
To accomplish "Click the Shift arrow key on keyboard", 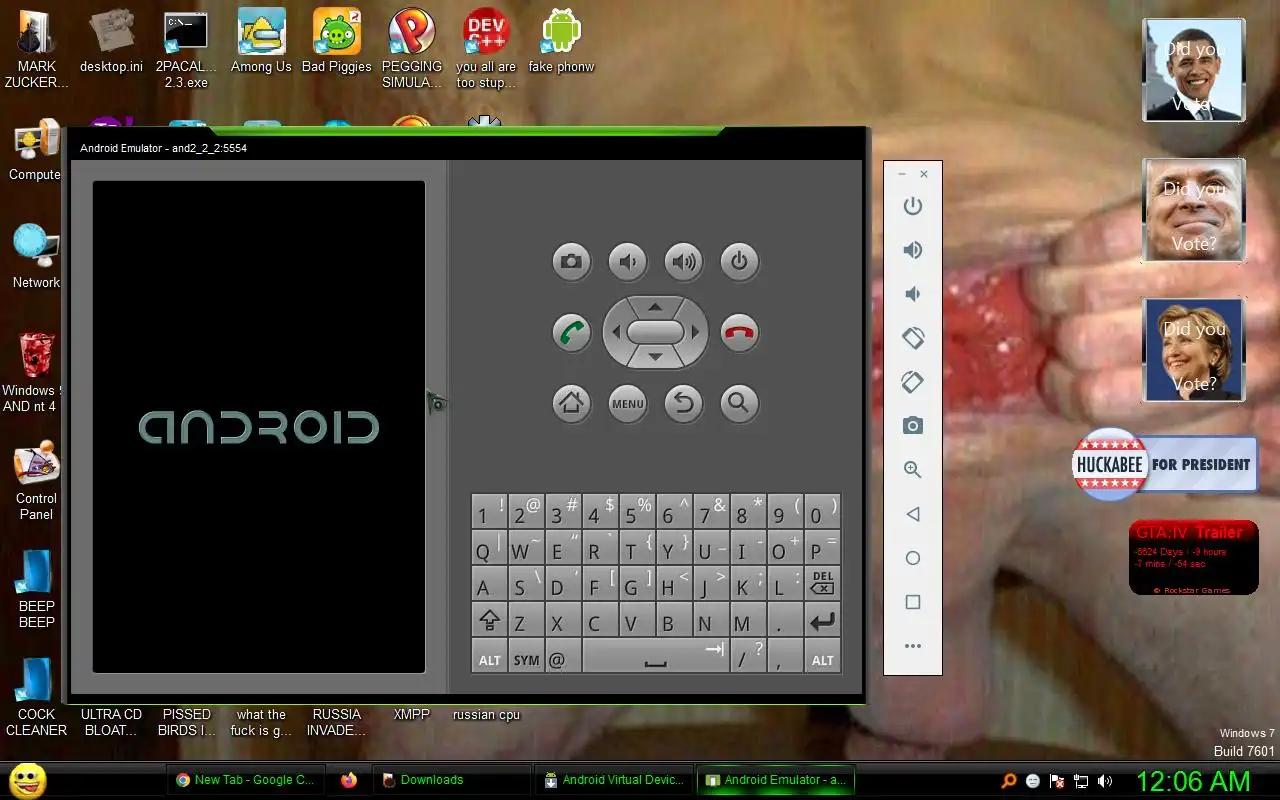I will tap(489, 620).
